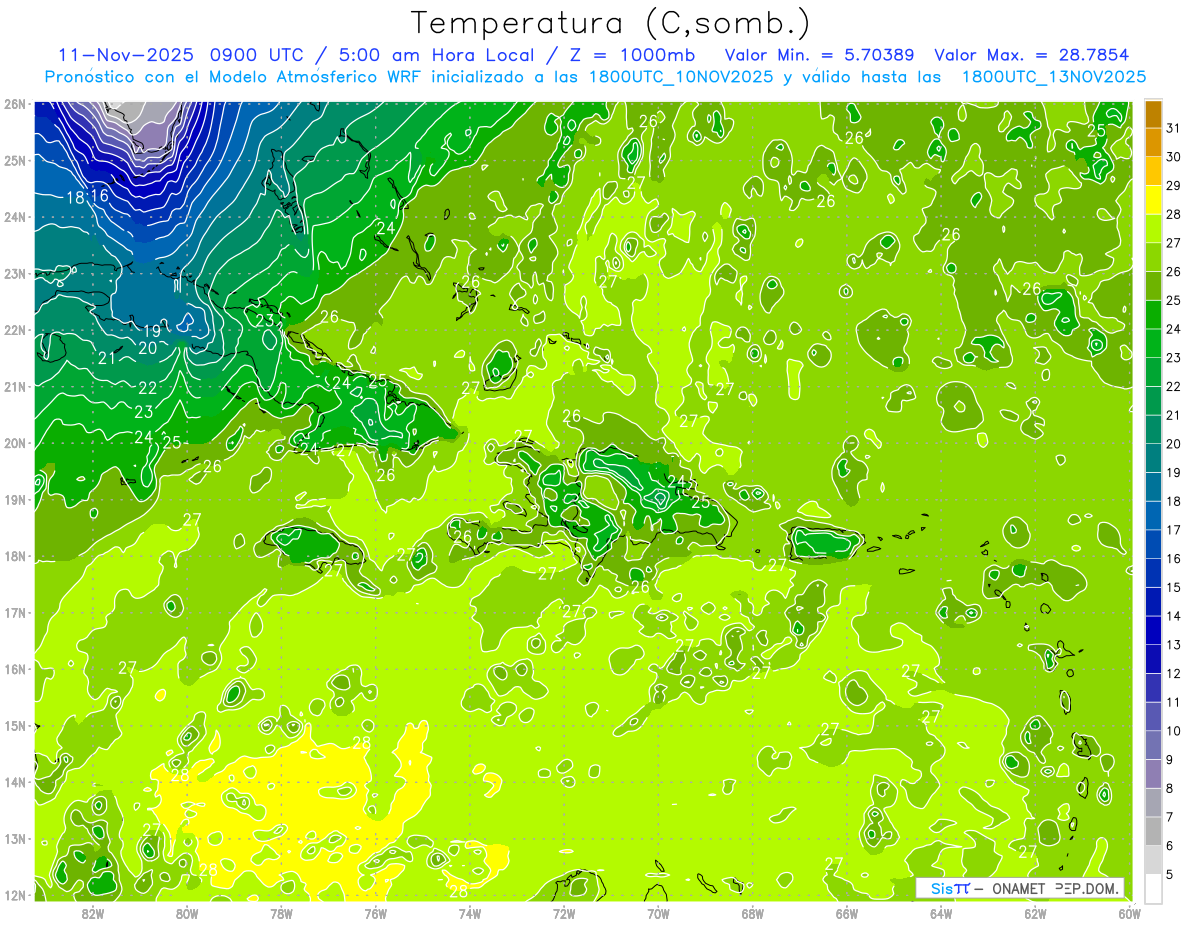The width and height of the screenshot is (1200, 927).
Task: Pick the light gray swatch between 5 and 6
Action: click(x=1153, y=860)
